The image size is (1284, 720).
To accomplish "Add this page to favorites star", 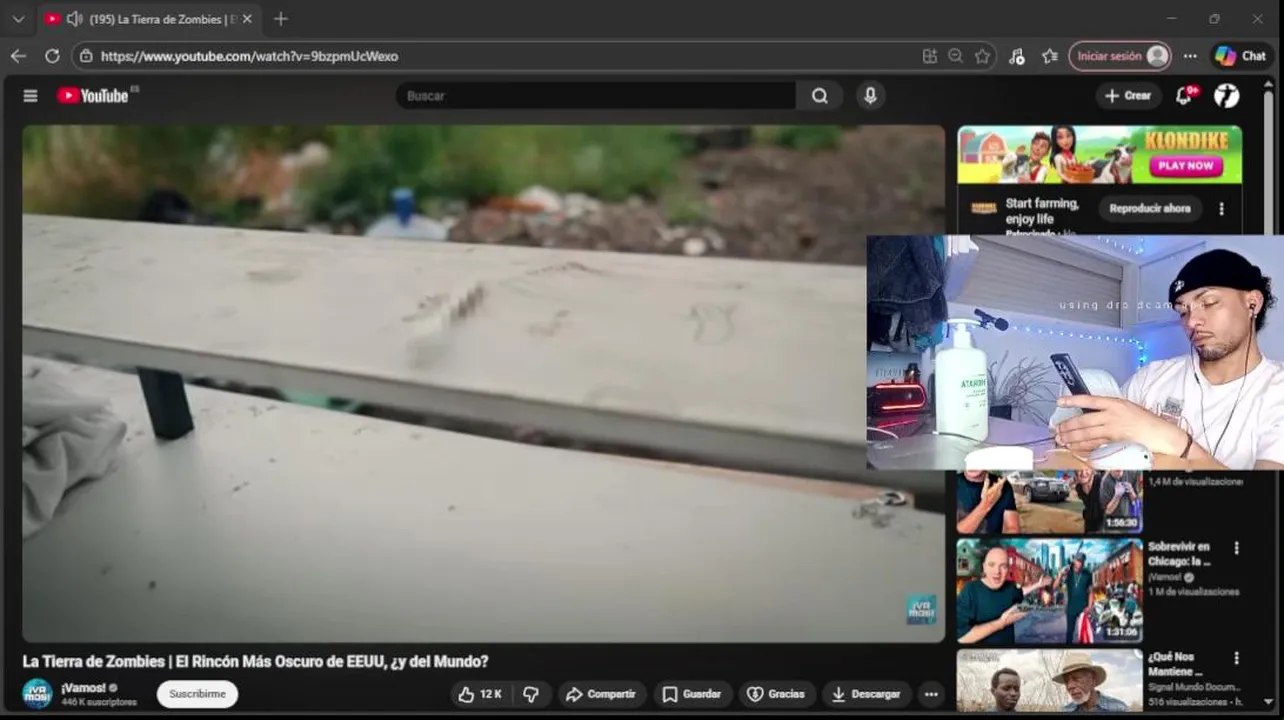I will (x=982, y=56).
